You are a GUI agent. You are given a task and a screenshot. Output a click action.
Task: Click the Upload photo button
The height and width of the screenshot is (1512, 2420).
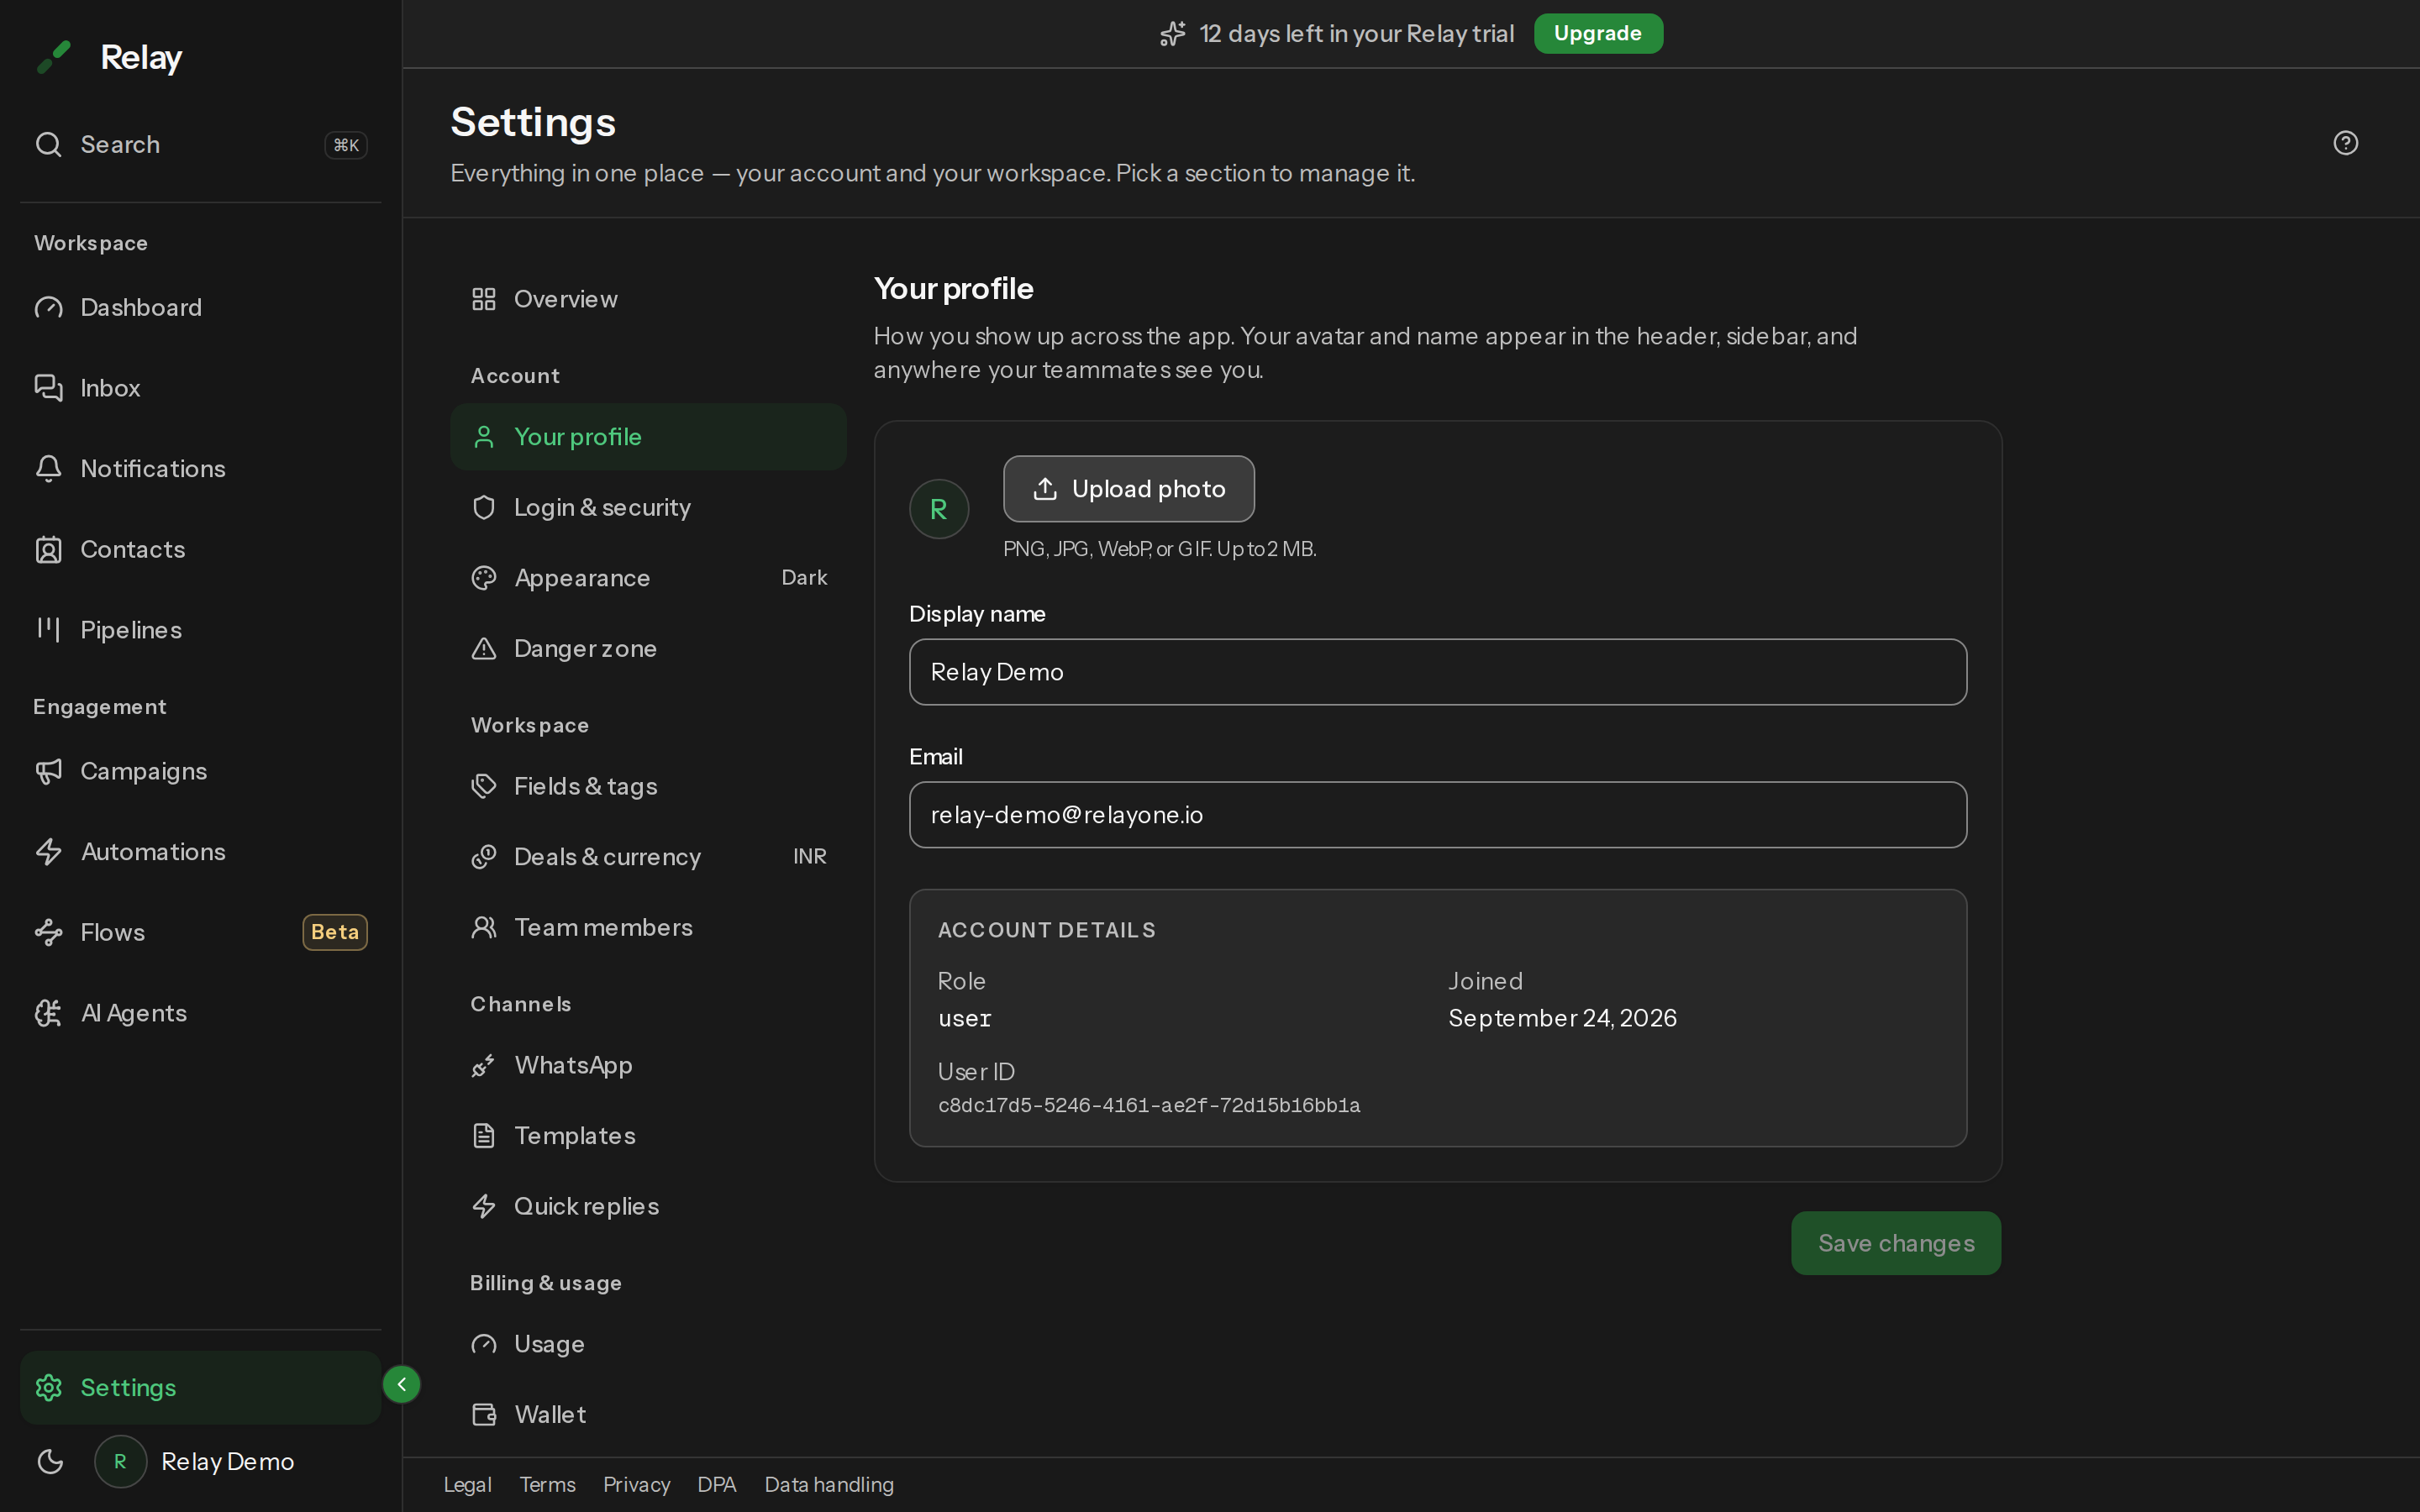point(1129,489)
